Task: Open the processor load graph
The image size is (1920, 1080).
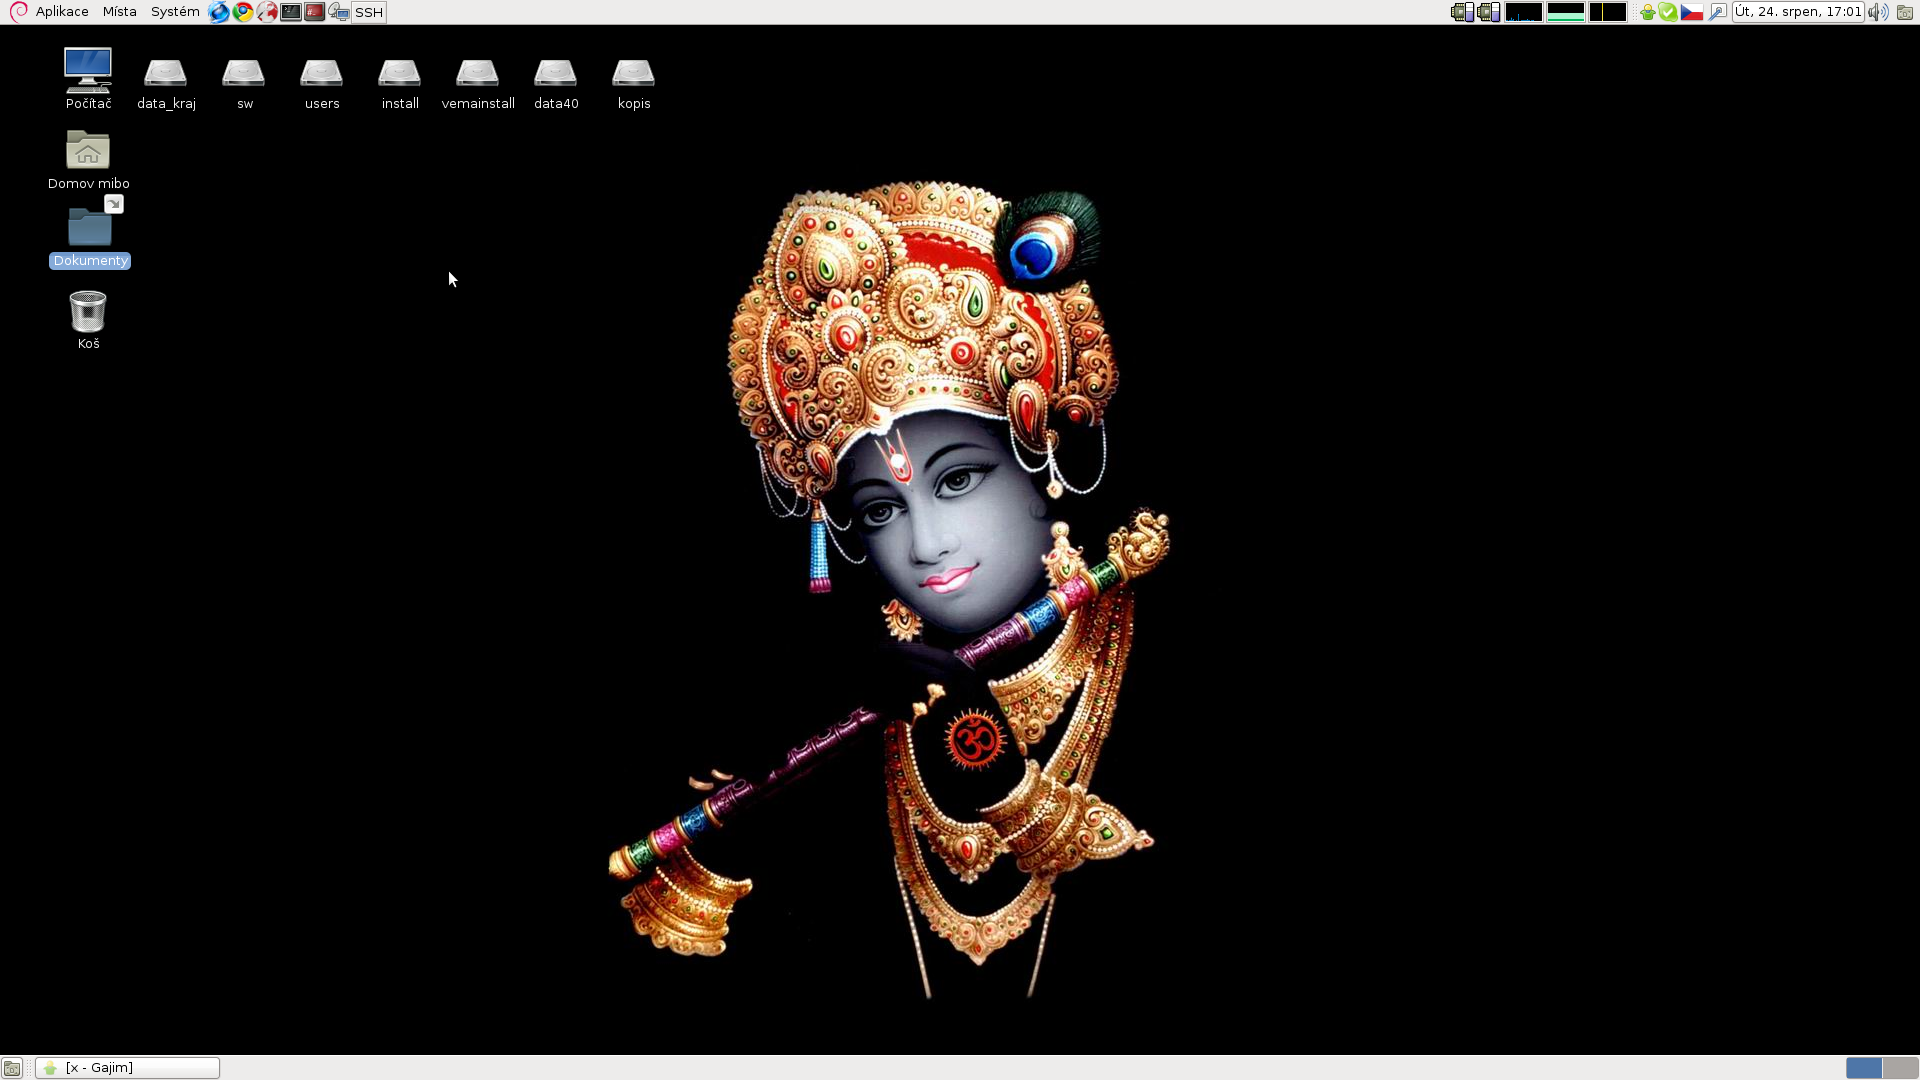Action: click(x=1524, y=12)
